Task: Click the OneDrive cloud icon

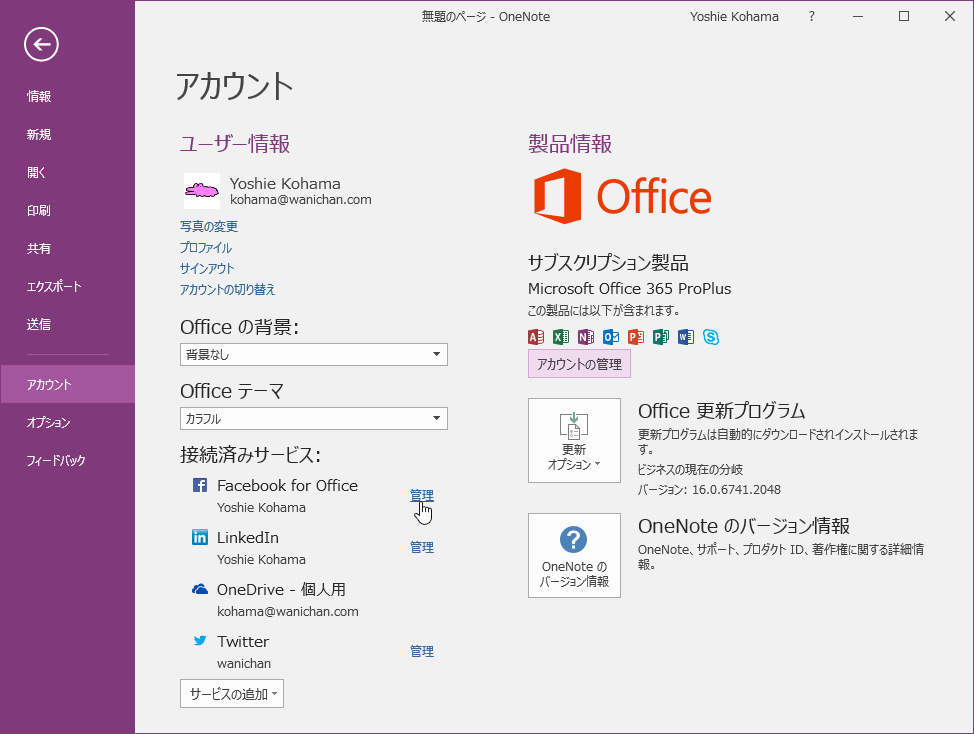Action: pos(200,589)
